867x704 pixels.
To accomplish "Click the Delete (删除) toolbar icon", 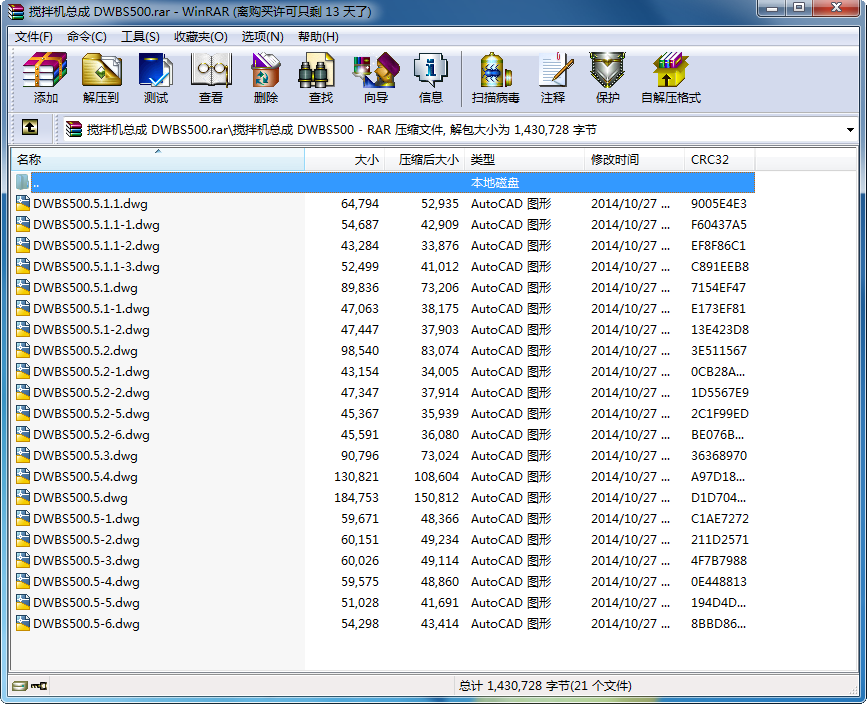I will click(266, 78).
